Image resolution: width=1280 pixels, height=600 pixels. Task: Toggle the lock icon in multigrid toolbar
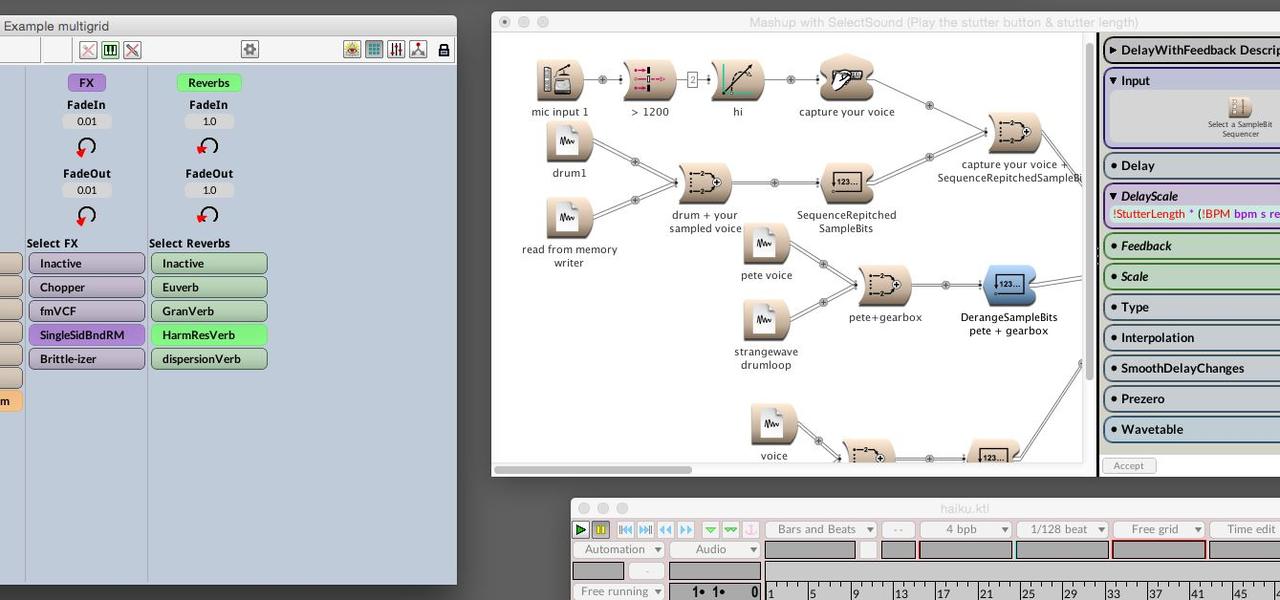pos(444,50)
